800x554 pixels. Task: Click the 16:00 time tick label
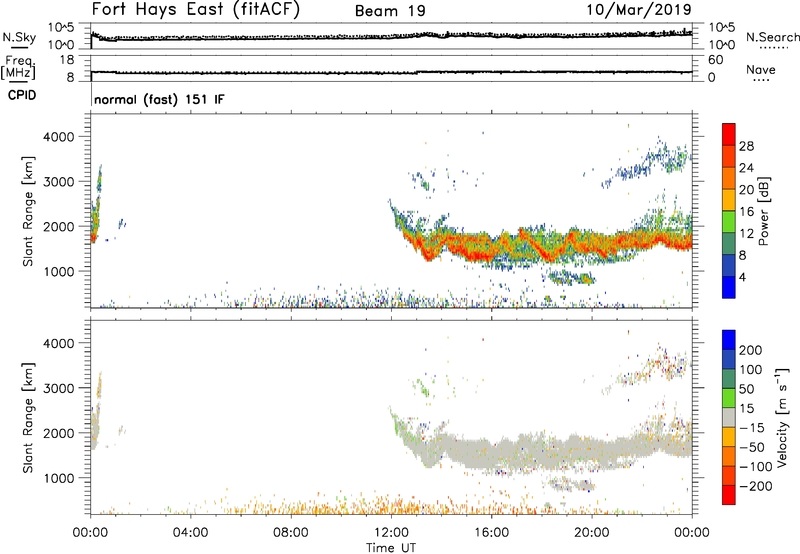[491, 533]
